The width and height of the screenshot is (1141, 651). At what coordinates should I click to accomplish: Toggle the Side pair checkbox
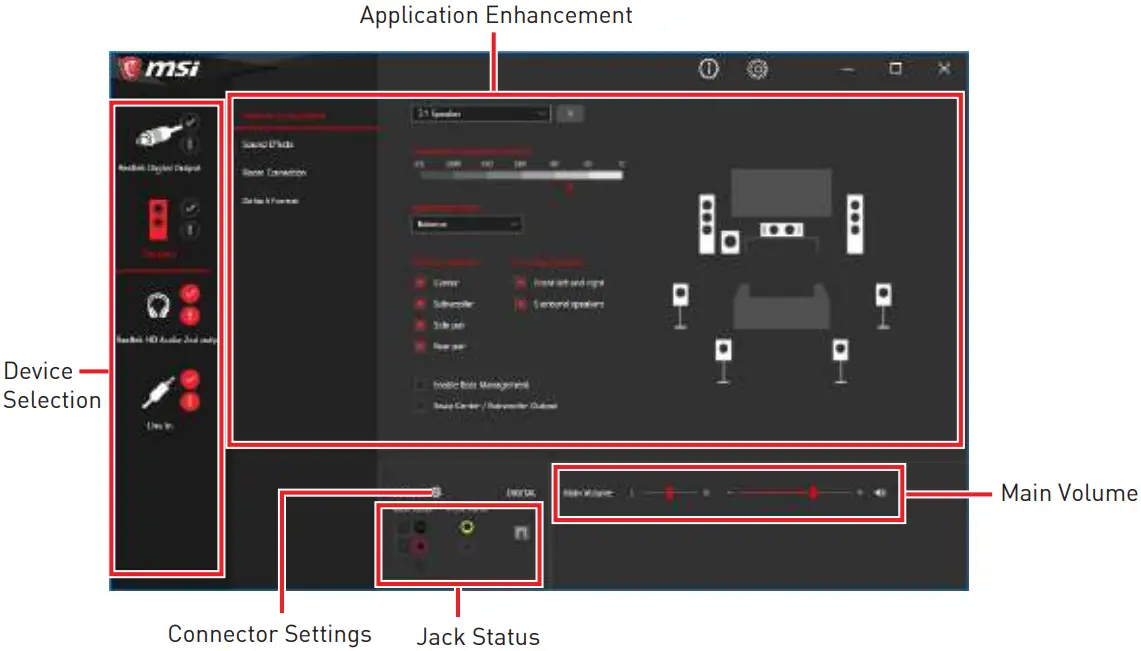[420, 325]
